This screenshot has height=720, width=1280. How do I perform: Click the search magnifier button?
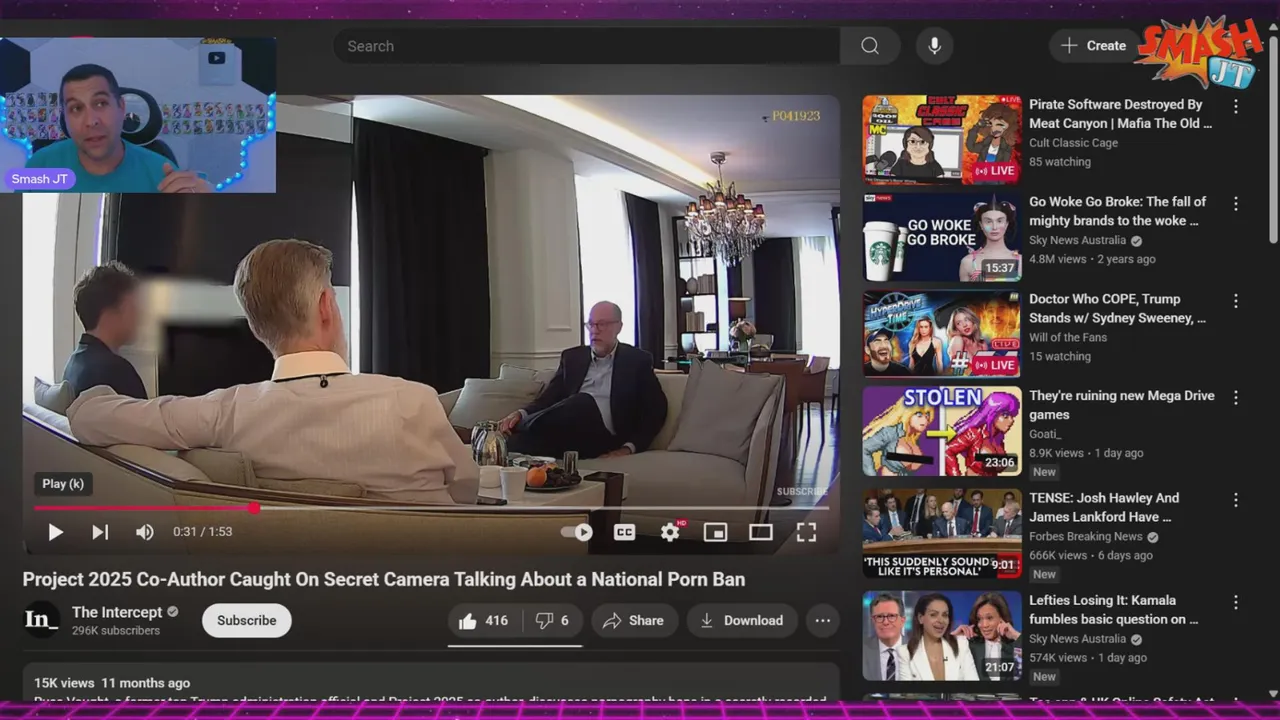pos(870,46)
